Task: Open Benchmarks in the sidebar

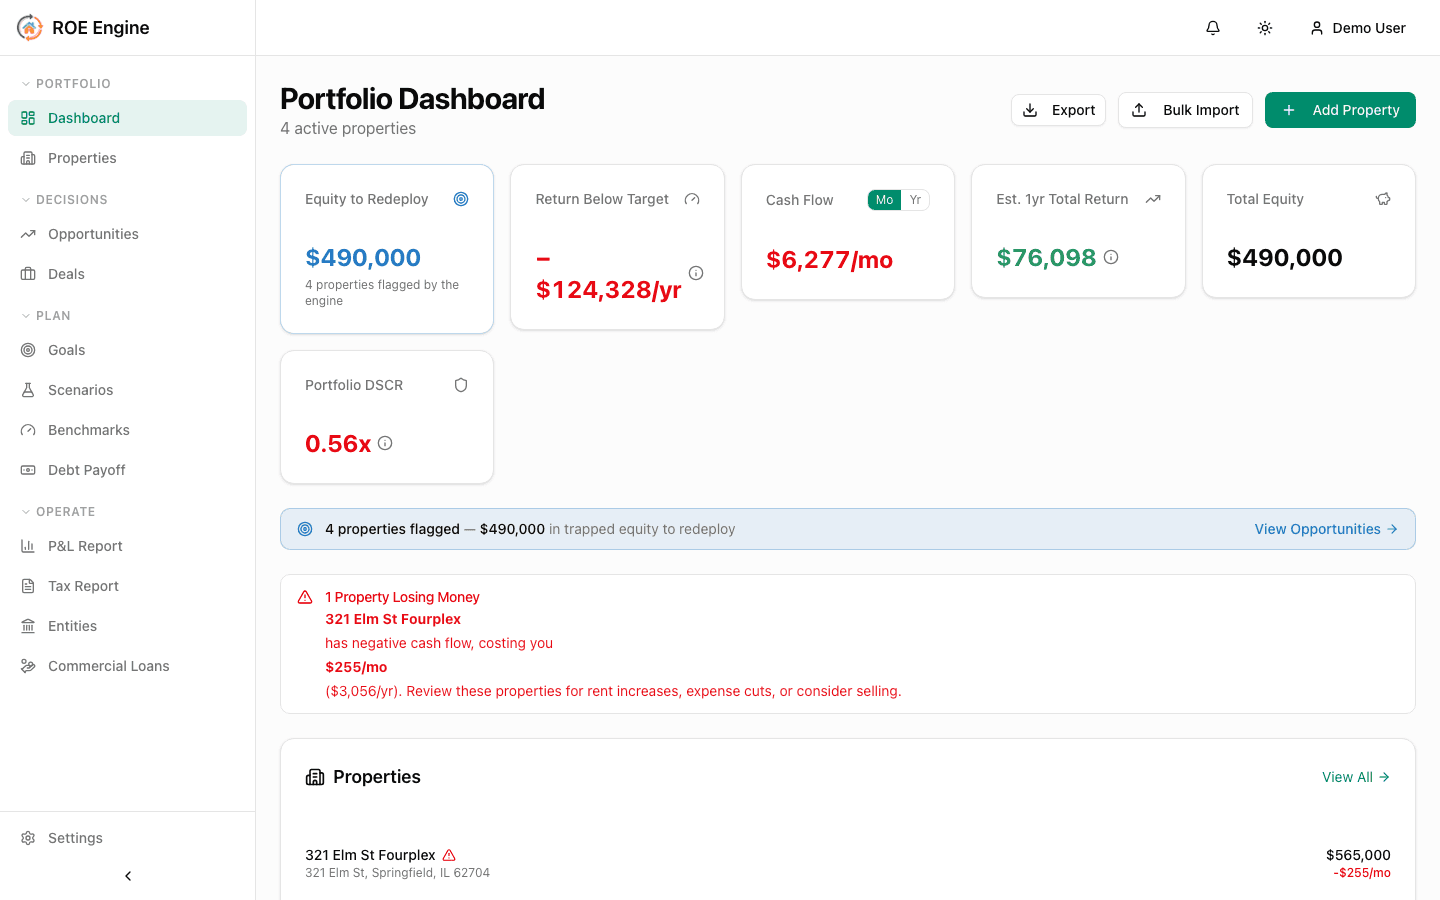Action: (127, 430)
